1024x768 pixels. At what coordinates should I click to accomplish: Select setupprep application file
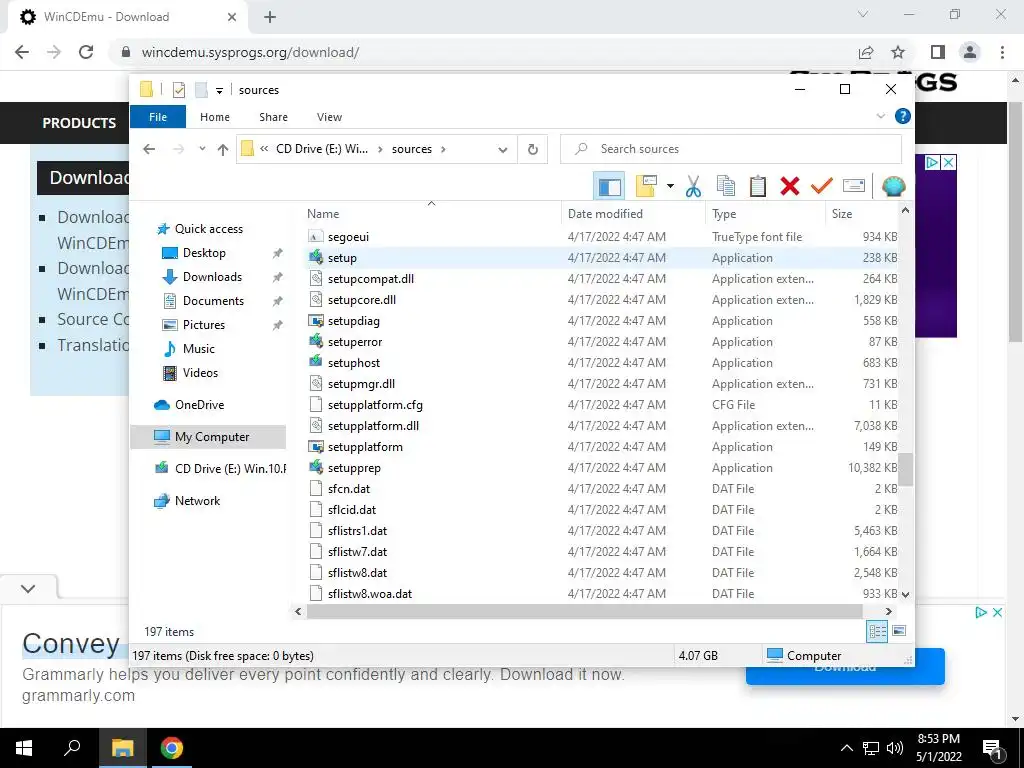[354, 468]
